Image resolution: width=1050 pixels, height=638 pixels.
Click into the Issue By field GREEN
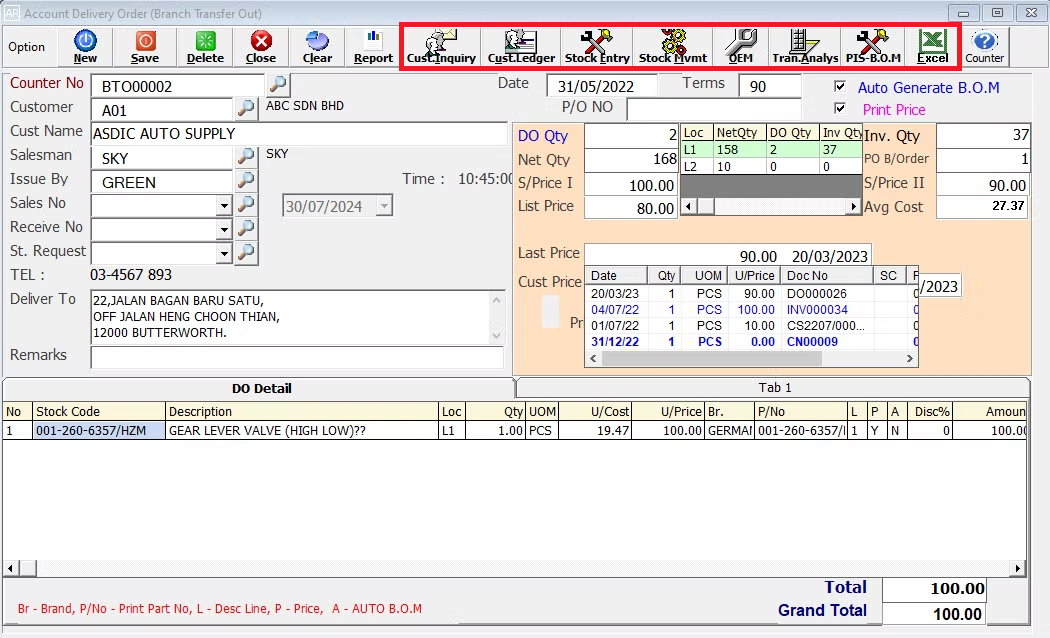(162, 182)
